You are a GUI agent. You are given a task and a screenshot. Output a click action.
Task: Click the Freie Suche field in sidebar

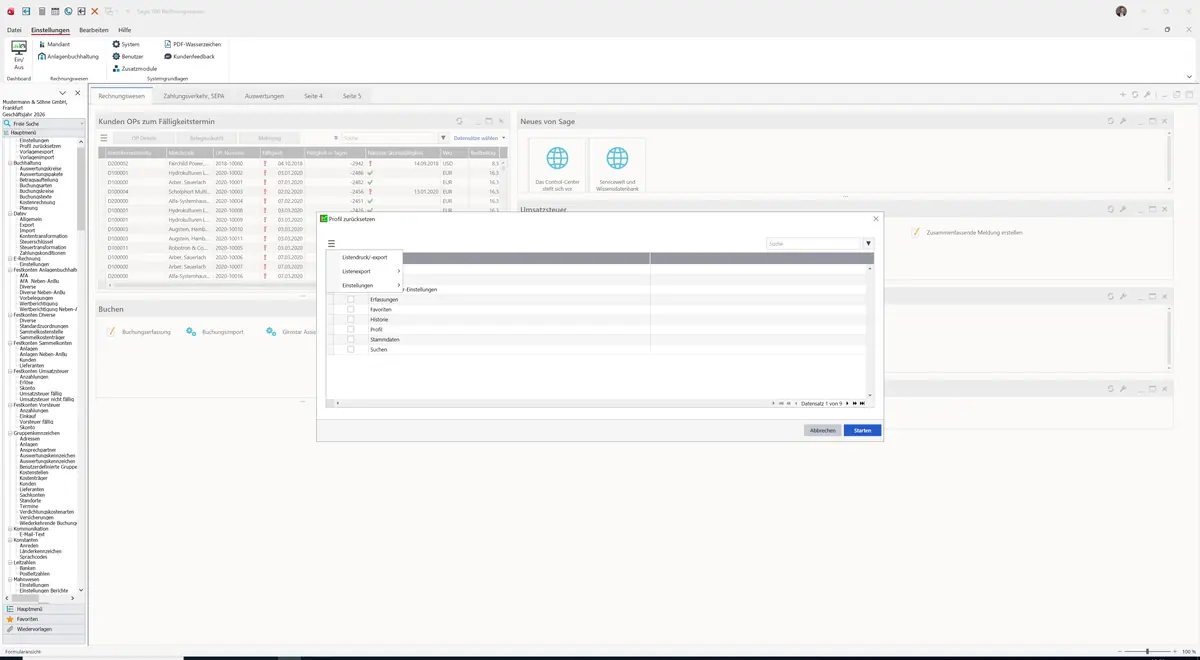pyautogui.click(x=44, y=123)
